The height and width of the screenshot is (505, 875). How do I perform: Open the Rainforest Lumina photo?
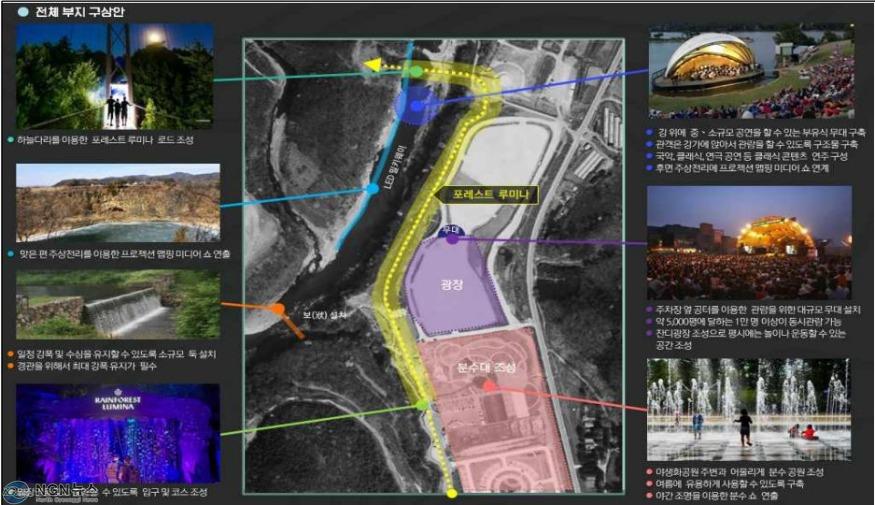pyautogui.click(x=118, y=433)
